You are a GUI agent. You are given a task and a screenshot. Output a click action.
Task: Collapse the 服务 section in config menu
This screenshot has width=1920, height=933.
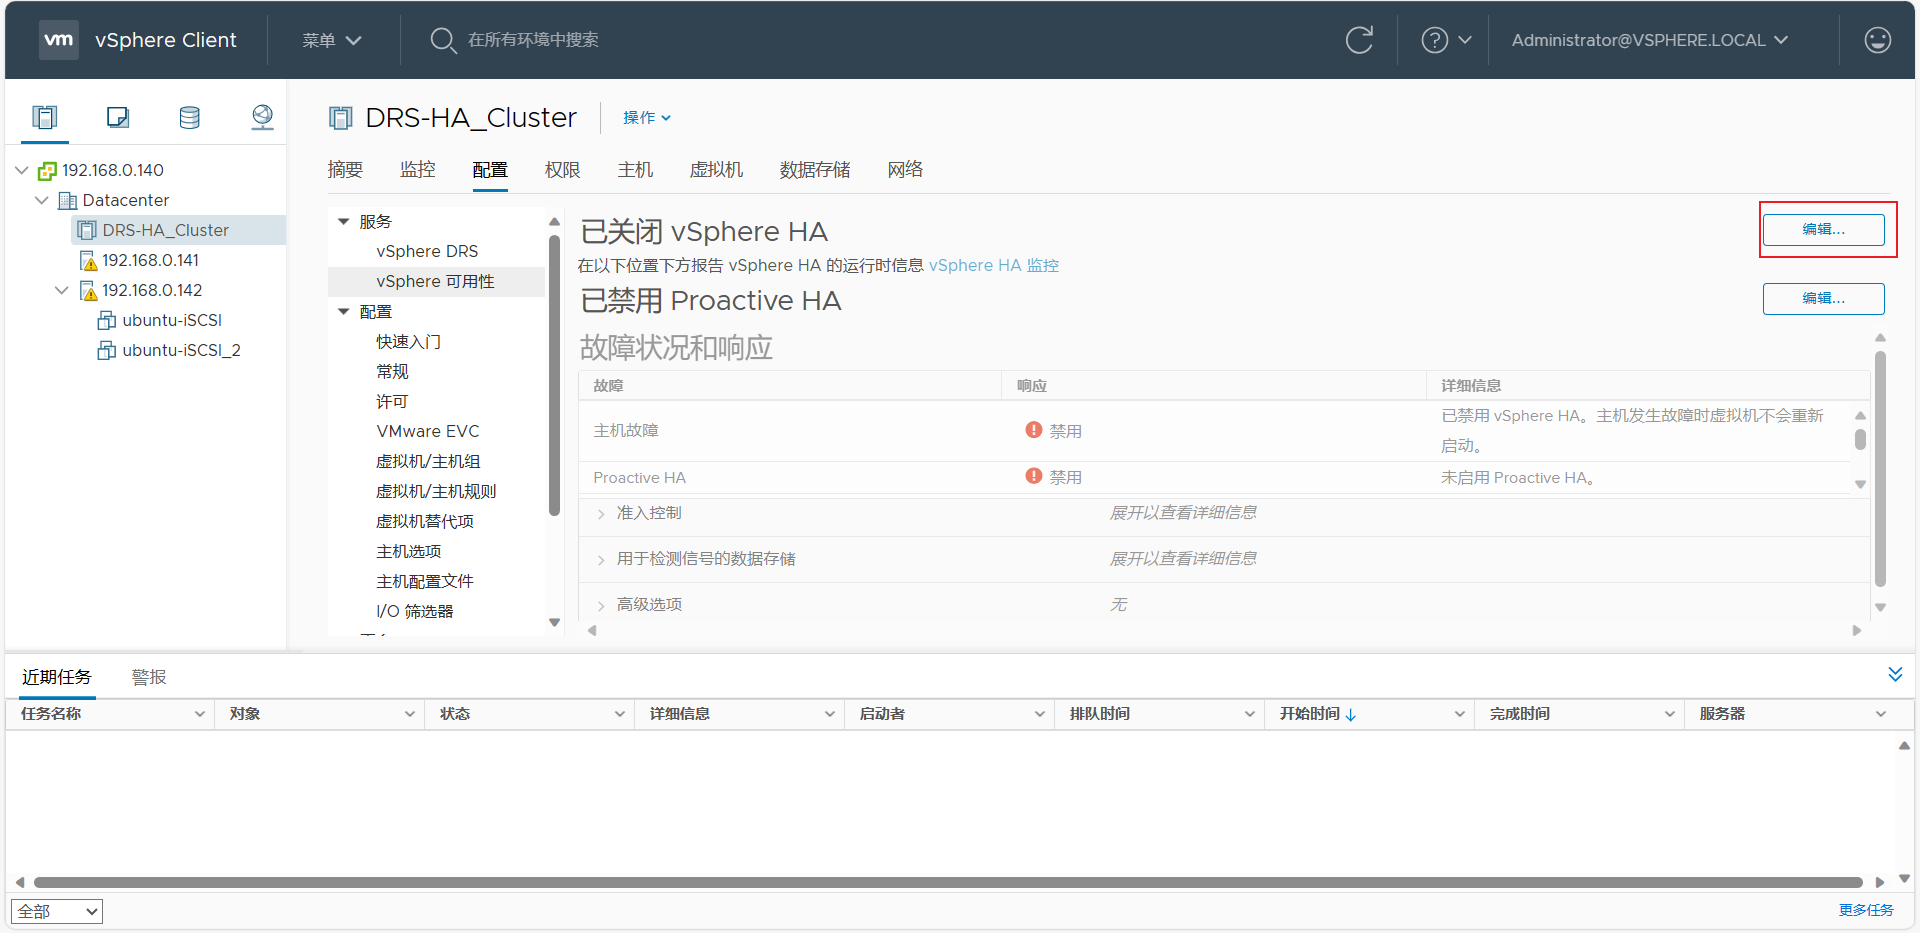[x=344, y=222]
